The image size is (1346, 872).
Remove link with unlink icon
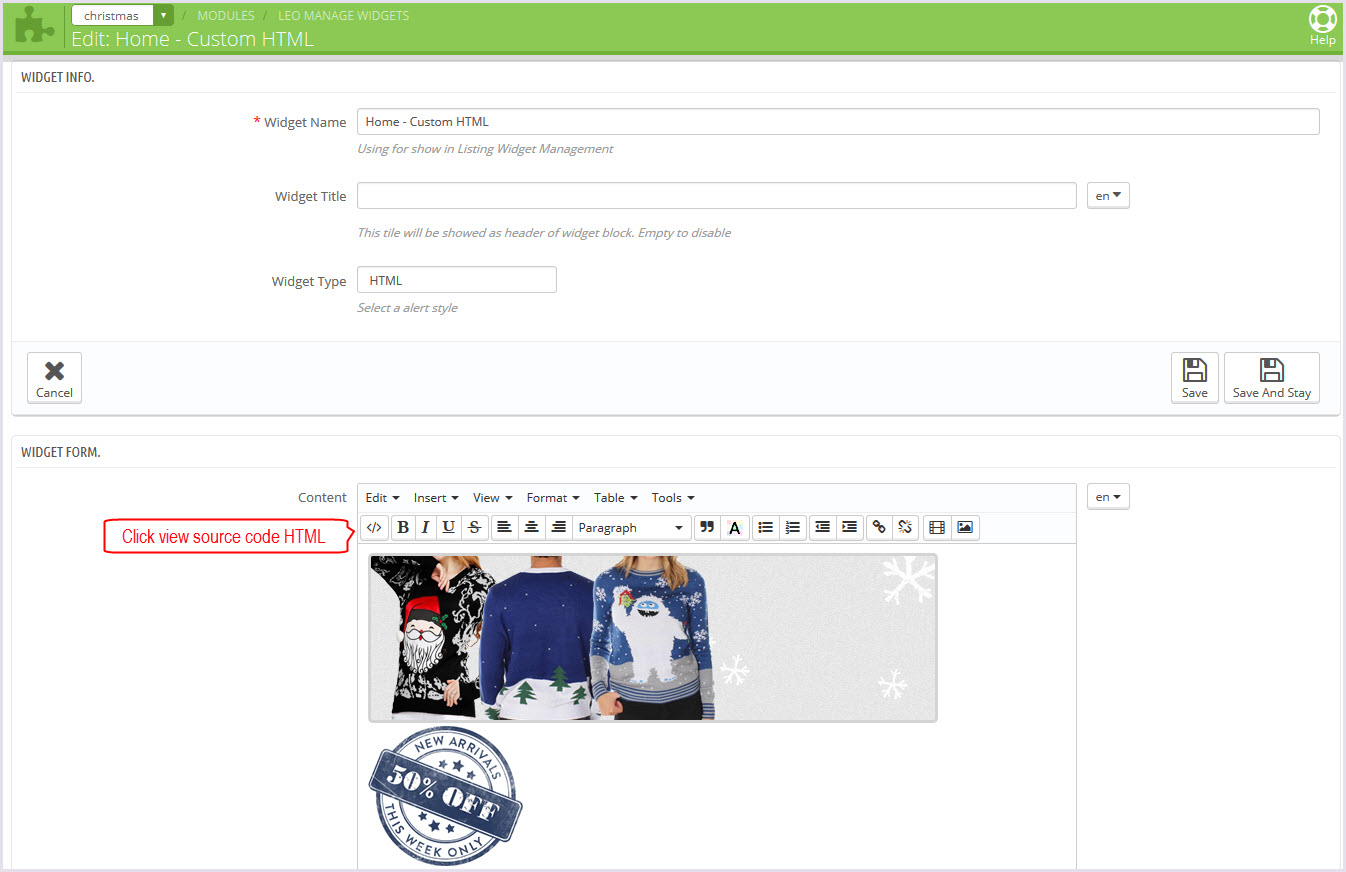click(906, 527)
